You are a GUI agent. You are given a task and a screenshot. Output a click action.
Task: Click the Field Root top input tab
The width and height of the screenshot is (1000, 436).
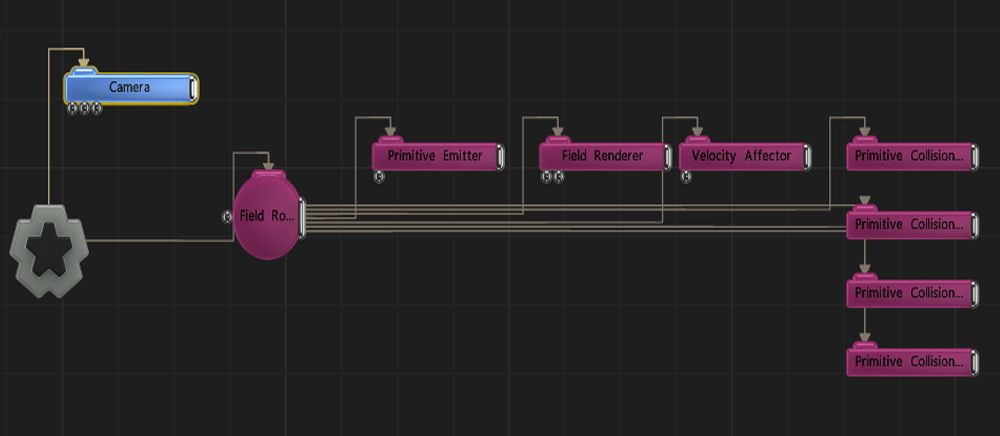click(268, 173)
